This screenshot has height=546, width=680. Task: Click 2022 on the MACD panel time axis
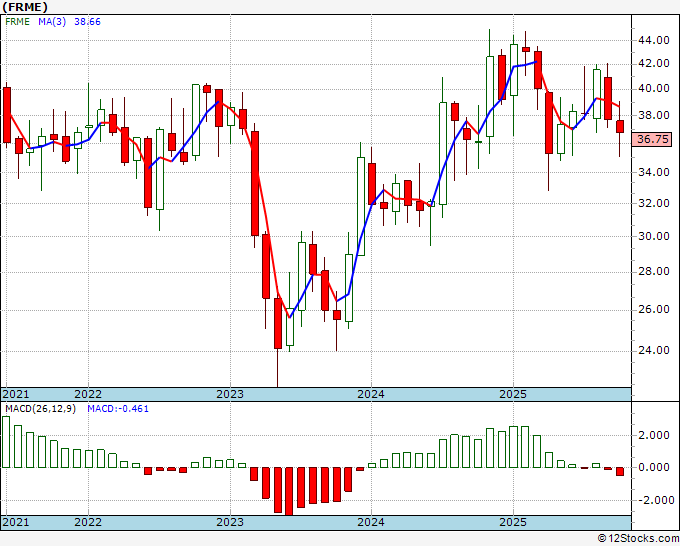[88, 522]
